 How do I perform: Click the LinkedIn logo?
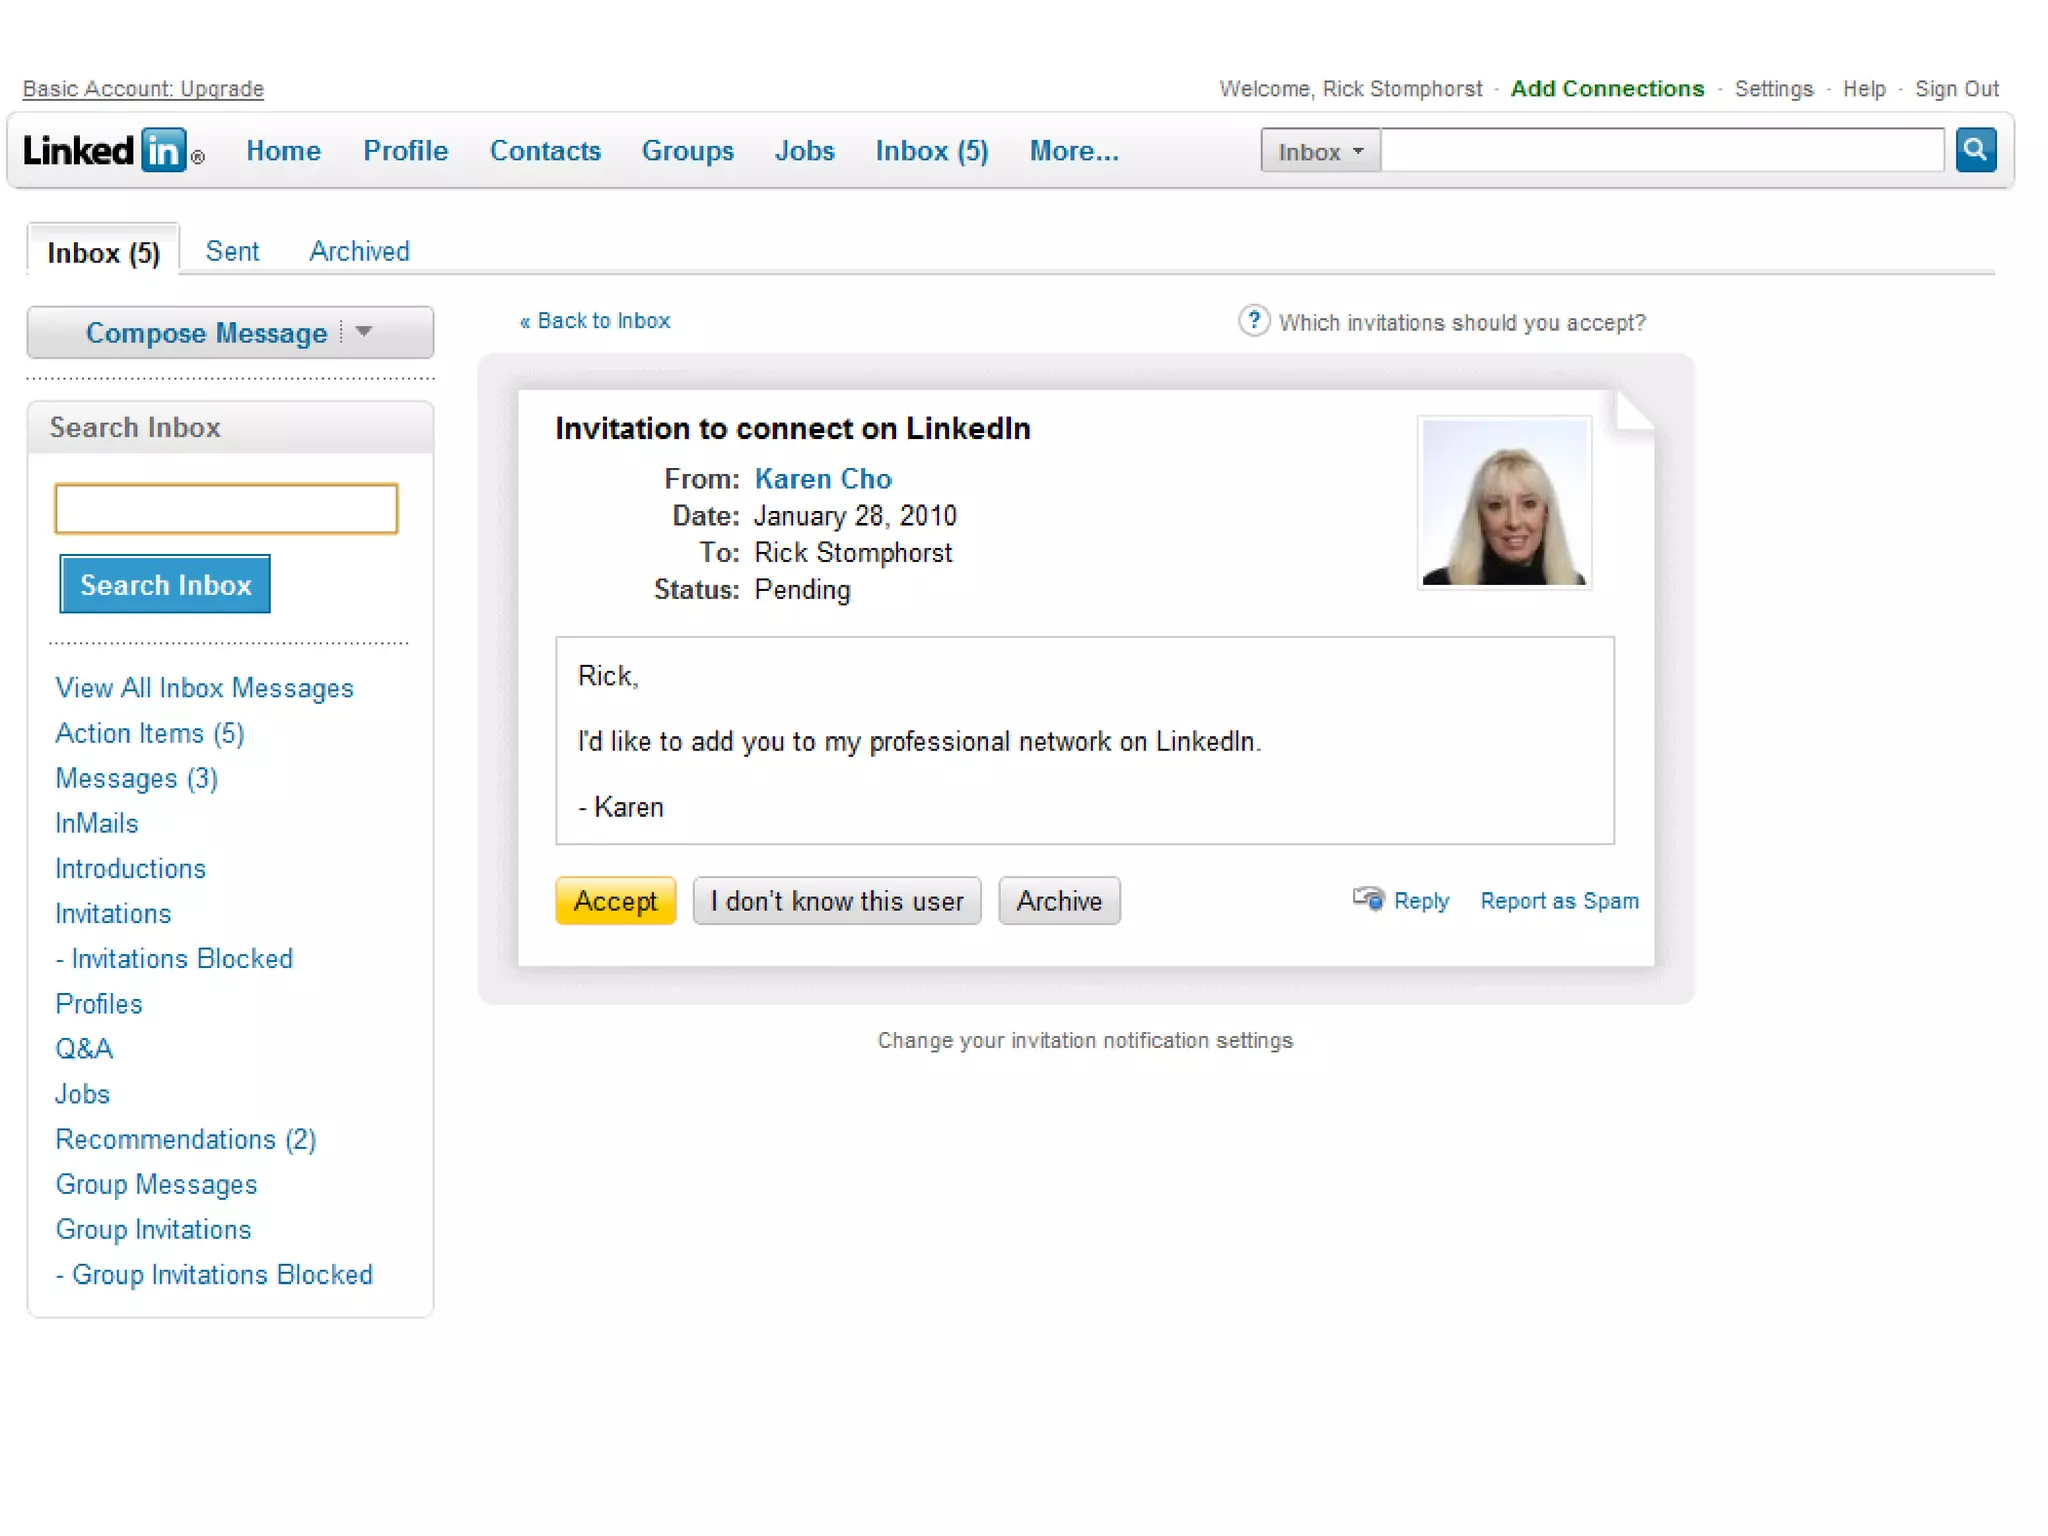pos(106,151)
